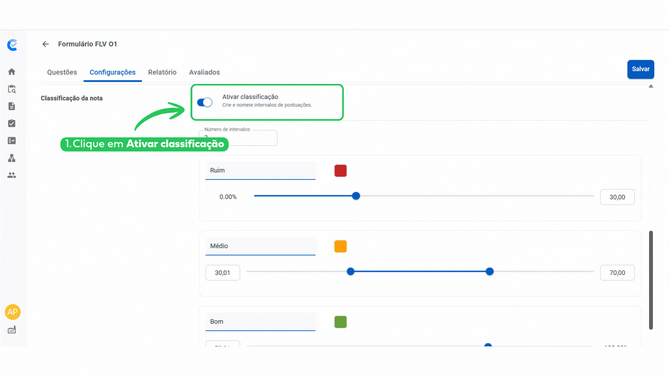Click the scroll up arrow below Salvar

651,87
